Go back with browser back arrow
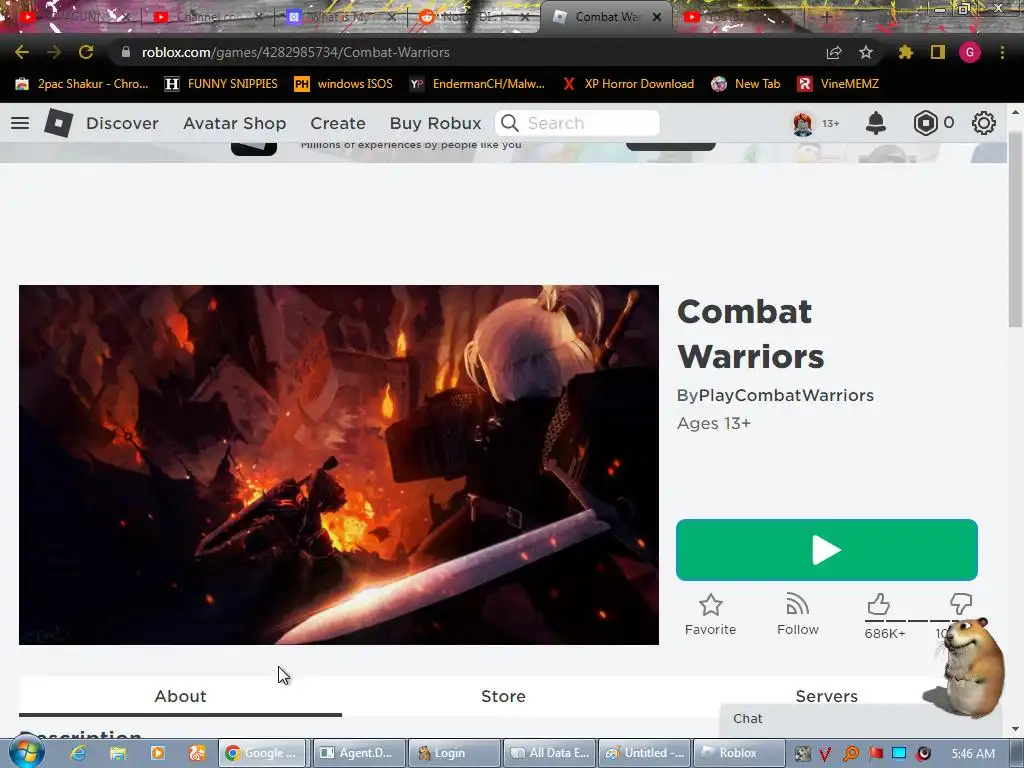Viewport: 1024px width, 768px height. 22,52
